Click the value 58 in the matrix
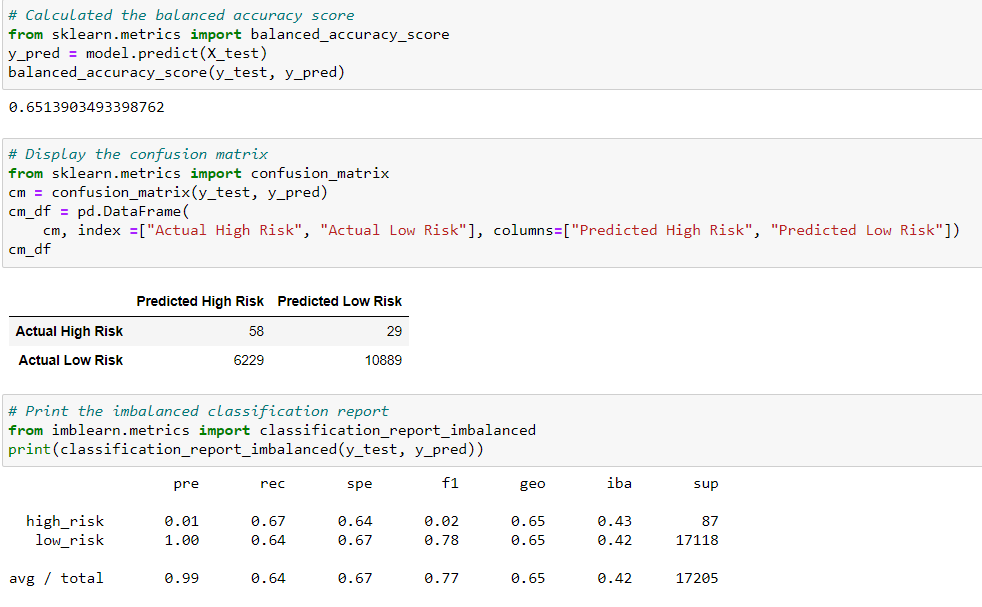 (x=254, y=331)
